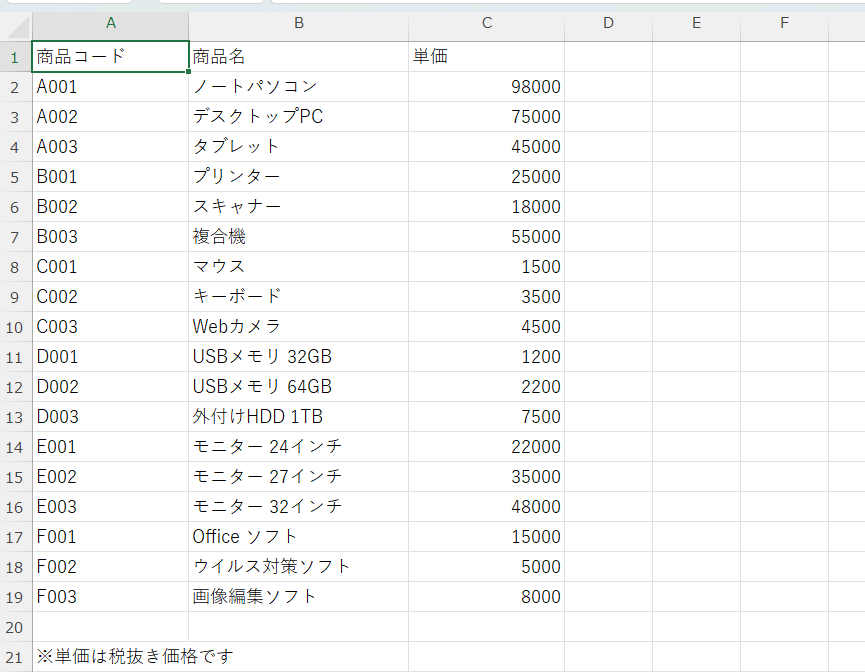Select the Office ソフト cell
Viewport: 865px width, 672px height.
(298, 536)
